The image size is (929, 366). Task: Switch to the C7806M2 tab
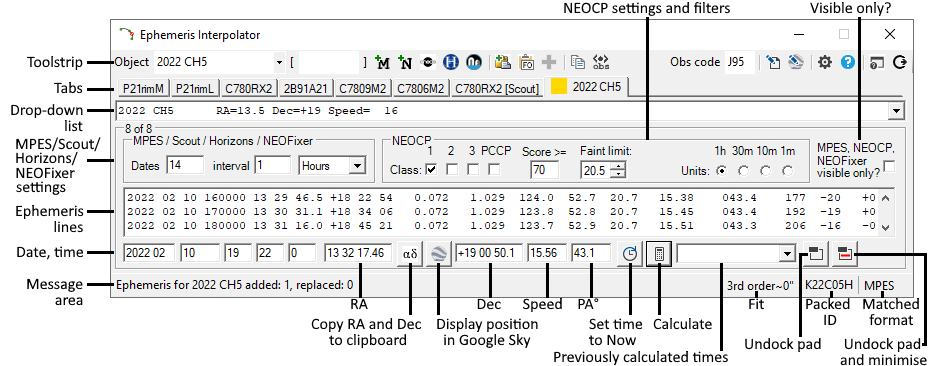click(421, 89)
